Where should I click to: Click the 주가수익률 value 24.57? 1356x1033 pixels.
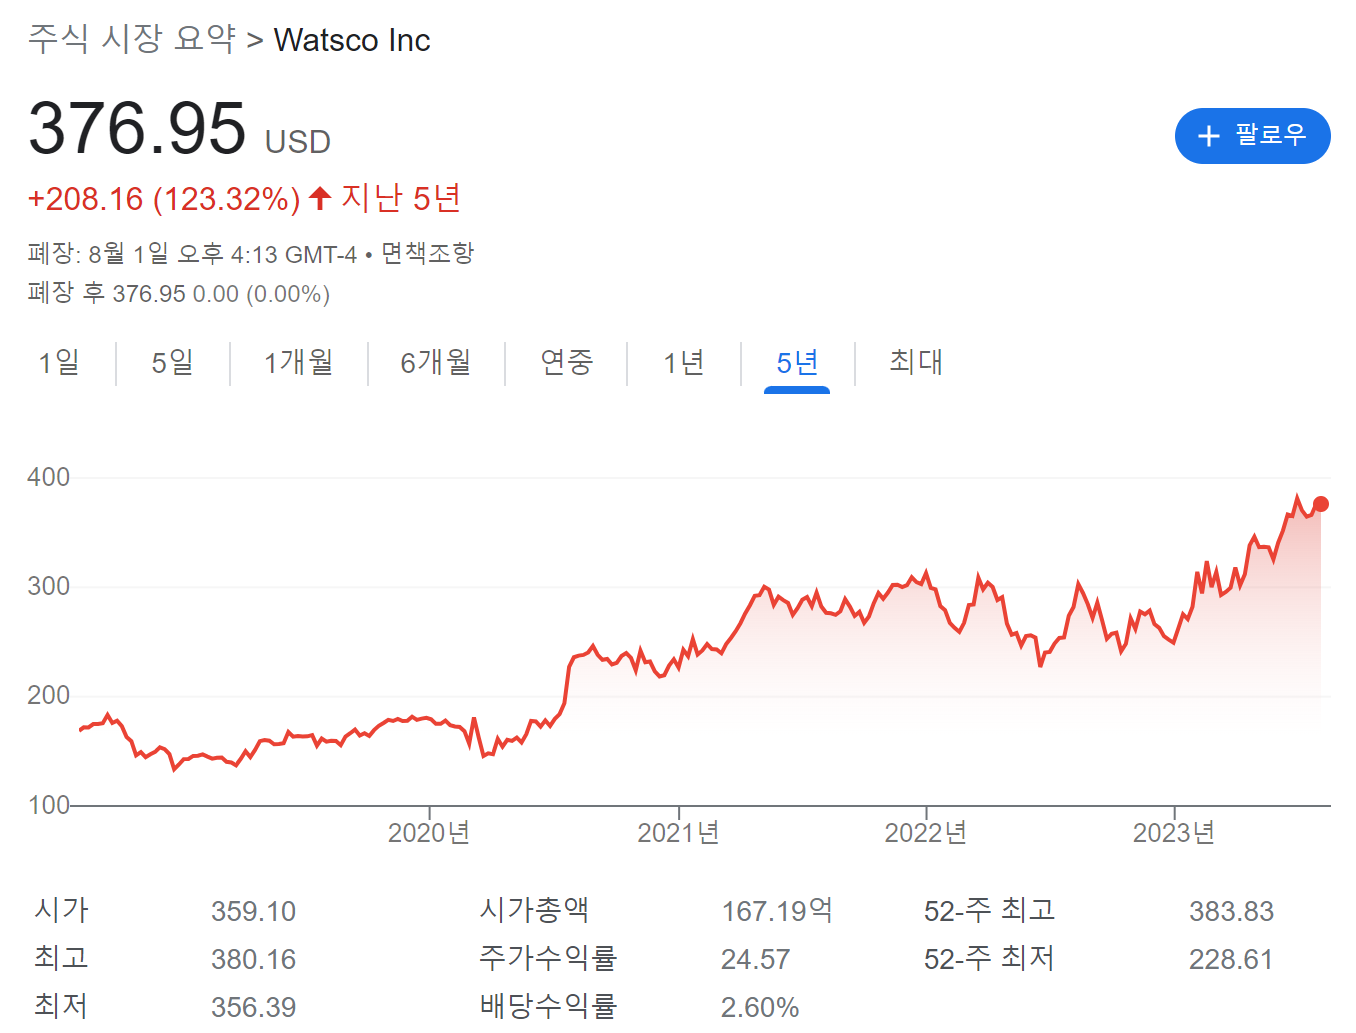point(755,959)
